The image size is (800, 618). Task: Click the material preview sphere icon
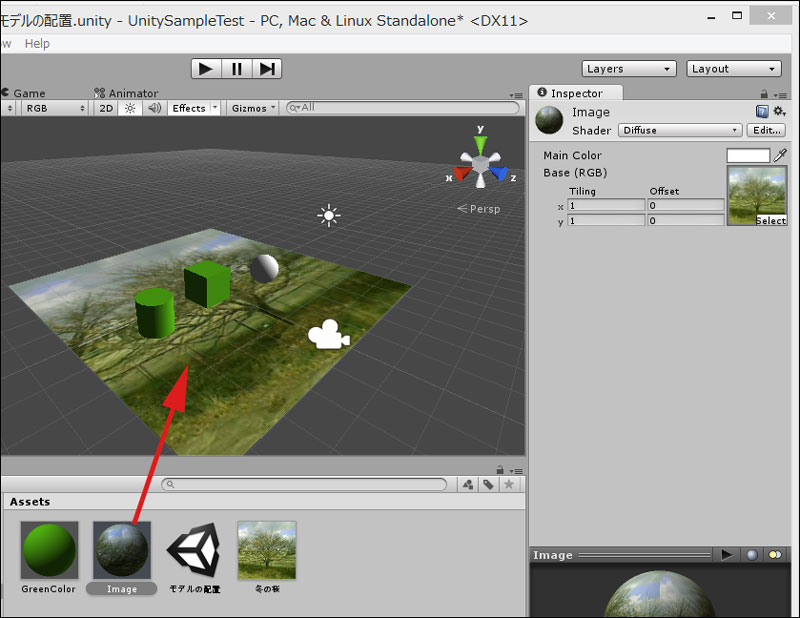pyautogui.click(x=549, y=120)
